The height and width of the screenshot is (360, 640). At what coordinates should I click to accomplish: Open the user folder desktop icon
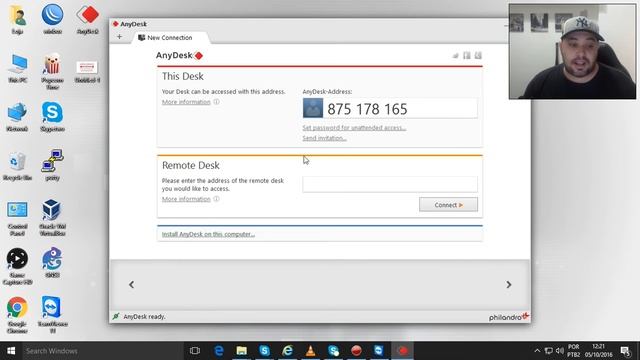[x=17, y=19]
